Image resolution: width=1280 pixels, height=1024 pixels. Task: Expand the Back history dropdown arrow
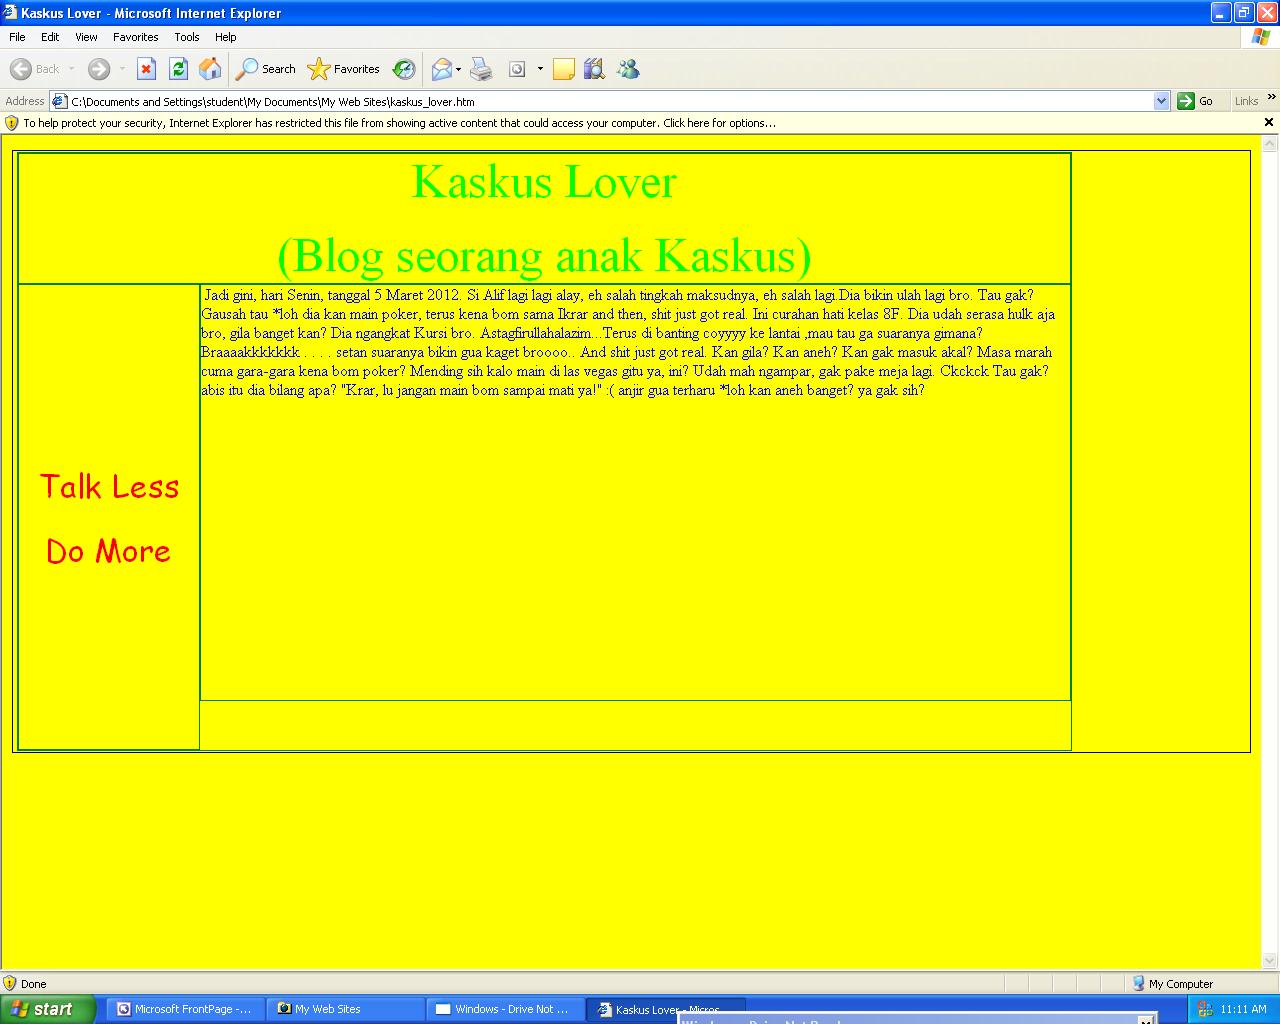[71, 69]
